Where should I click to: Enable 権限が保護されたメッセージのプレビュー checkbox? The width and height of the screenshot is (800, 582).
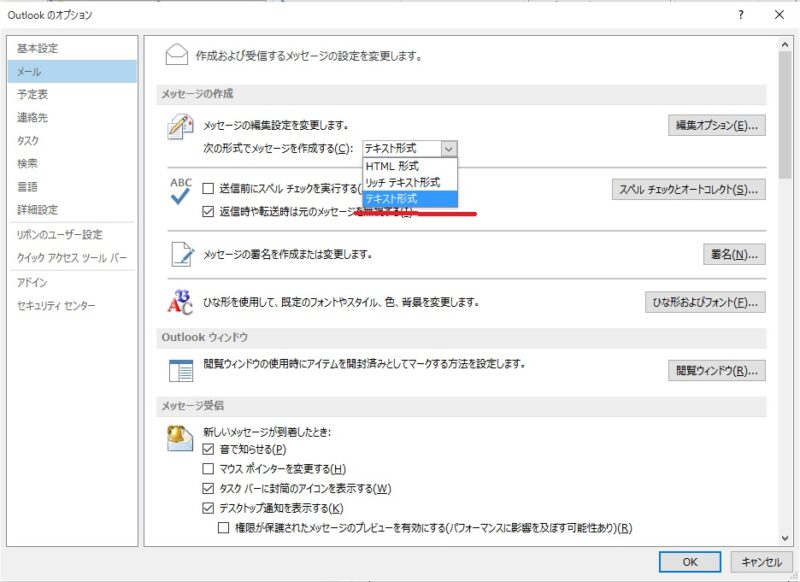[x=223, y=528]
